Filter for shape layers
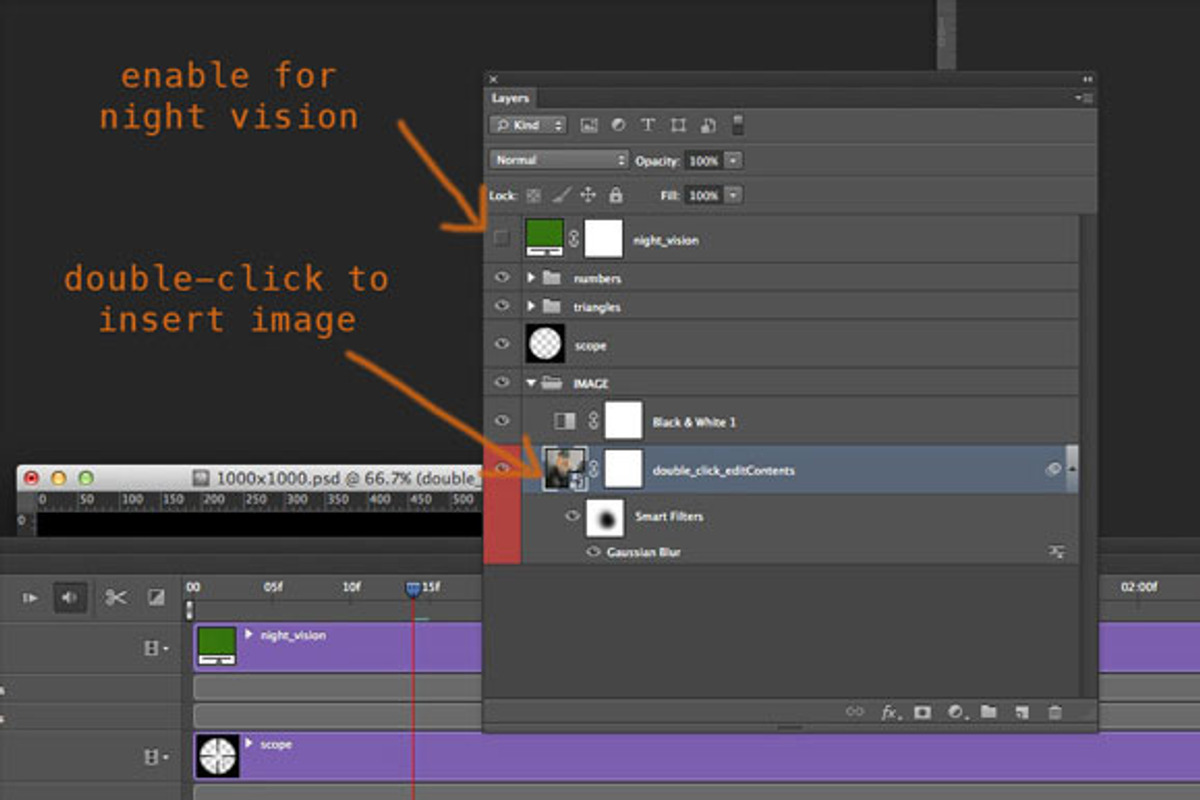 point(677,125)
